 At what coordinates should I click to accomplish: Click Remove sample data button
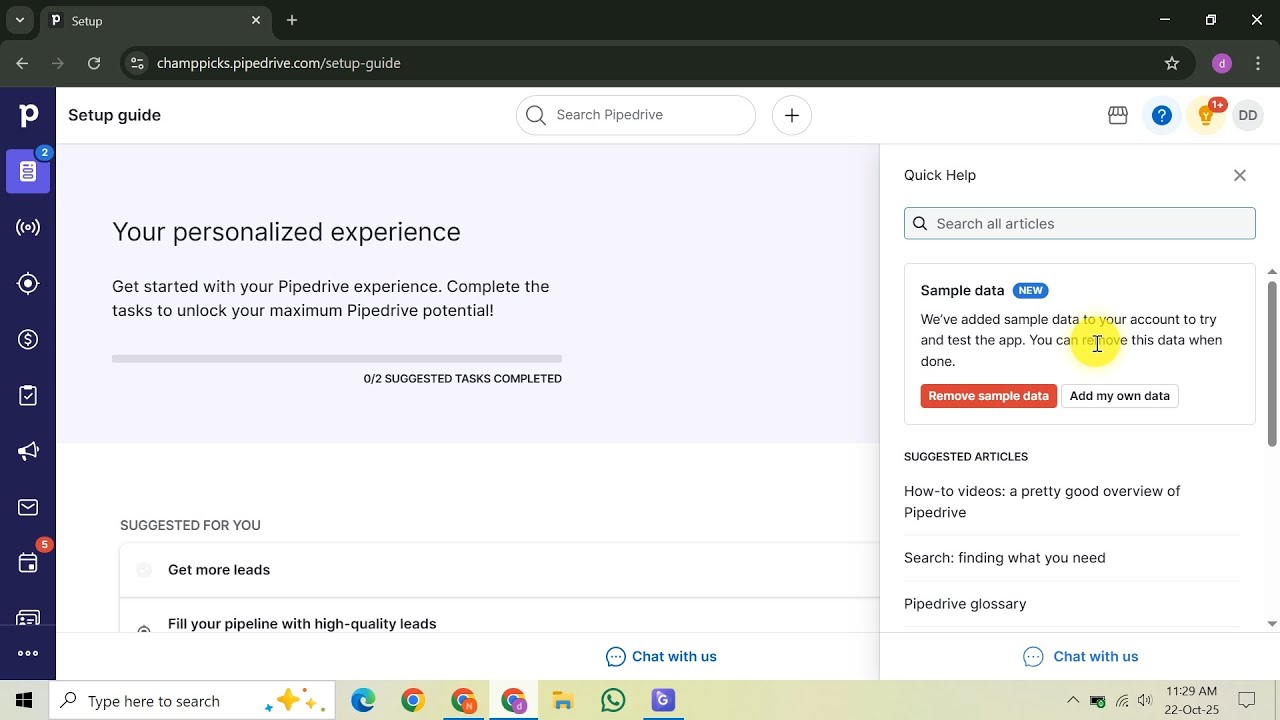(988, 396)
